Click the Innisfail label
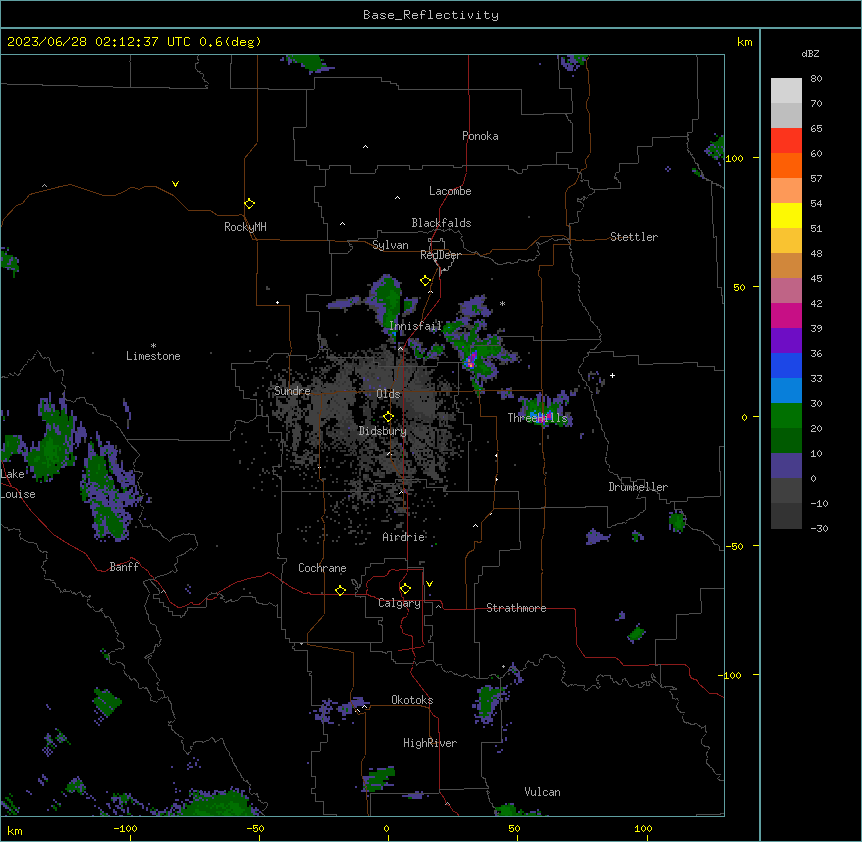Viewport: 862px width, 842px height. [415, 326]
